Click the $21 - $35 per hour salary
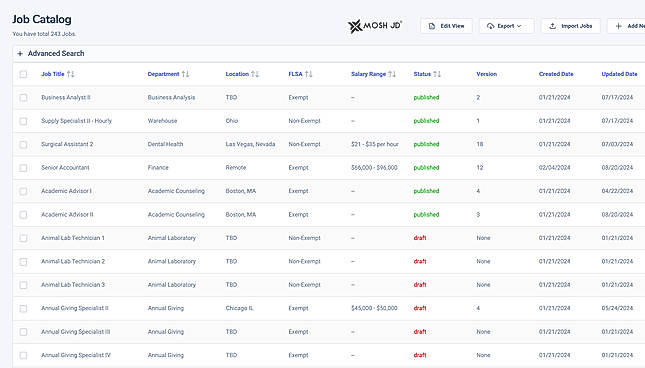This screenshot has width=645, height=368. click(x=375, y=144)
